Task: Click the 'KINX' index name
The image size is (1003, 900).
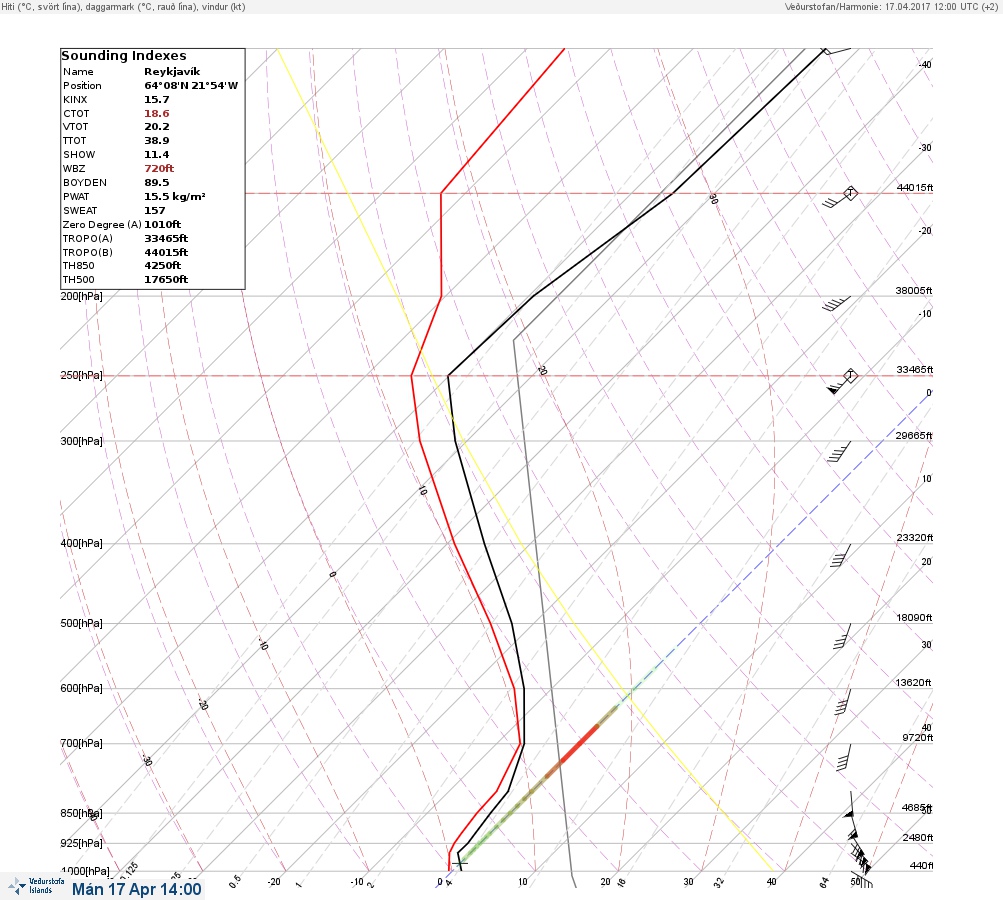Action: pos(75,100)
